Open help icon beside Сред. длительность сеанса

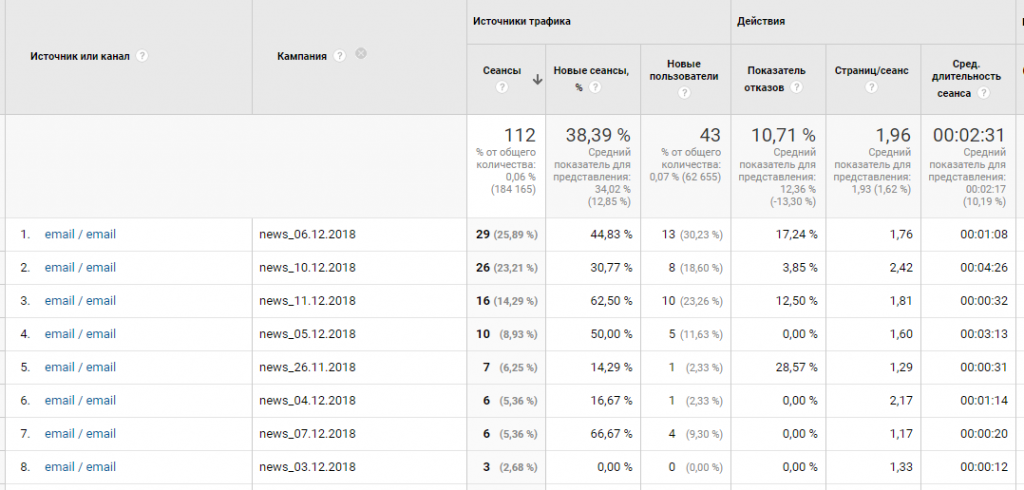click(x=983, y=93)
